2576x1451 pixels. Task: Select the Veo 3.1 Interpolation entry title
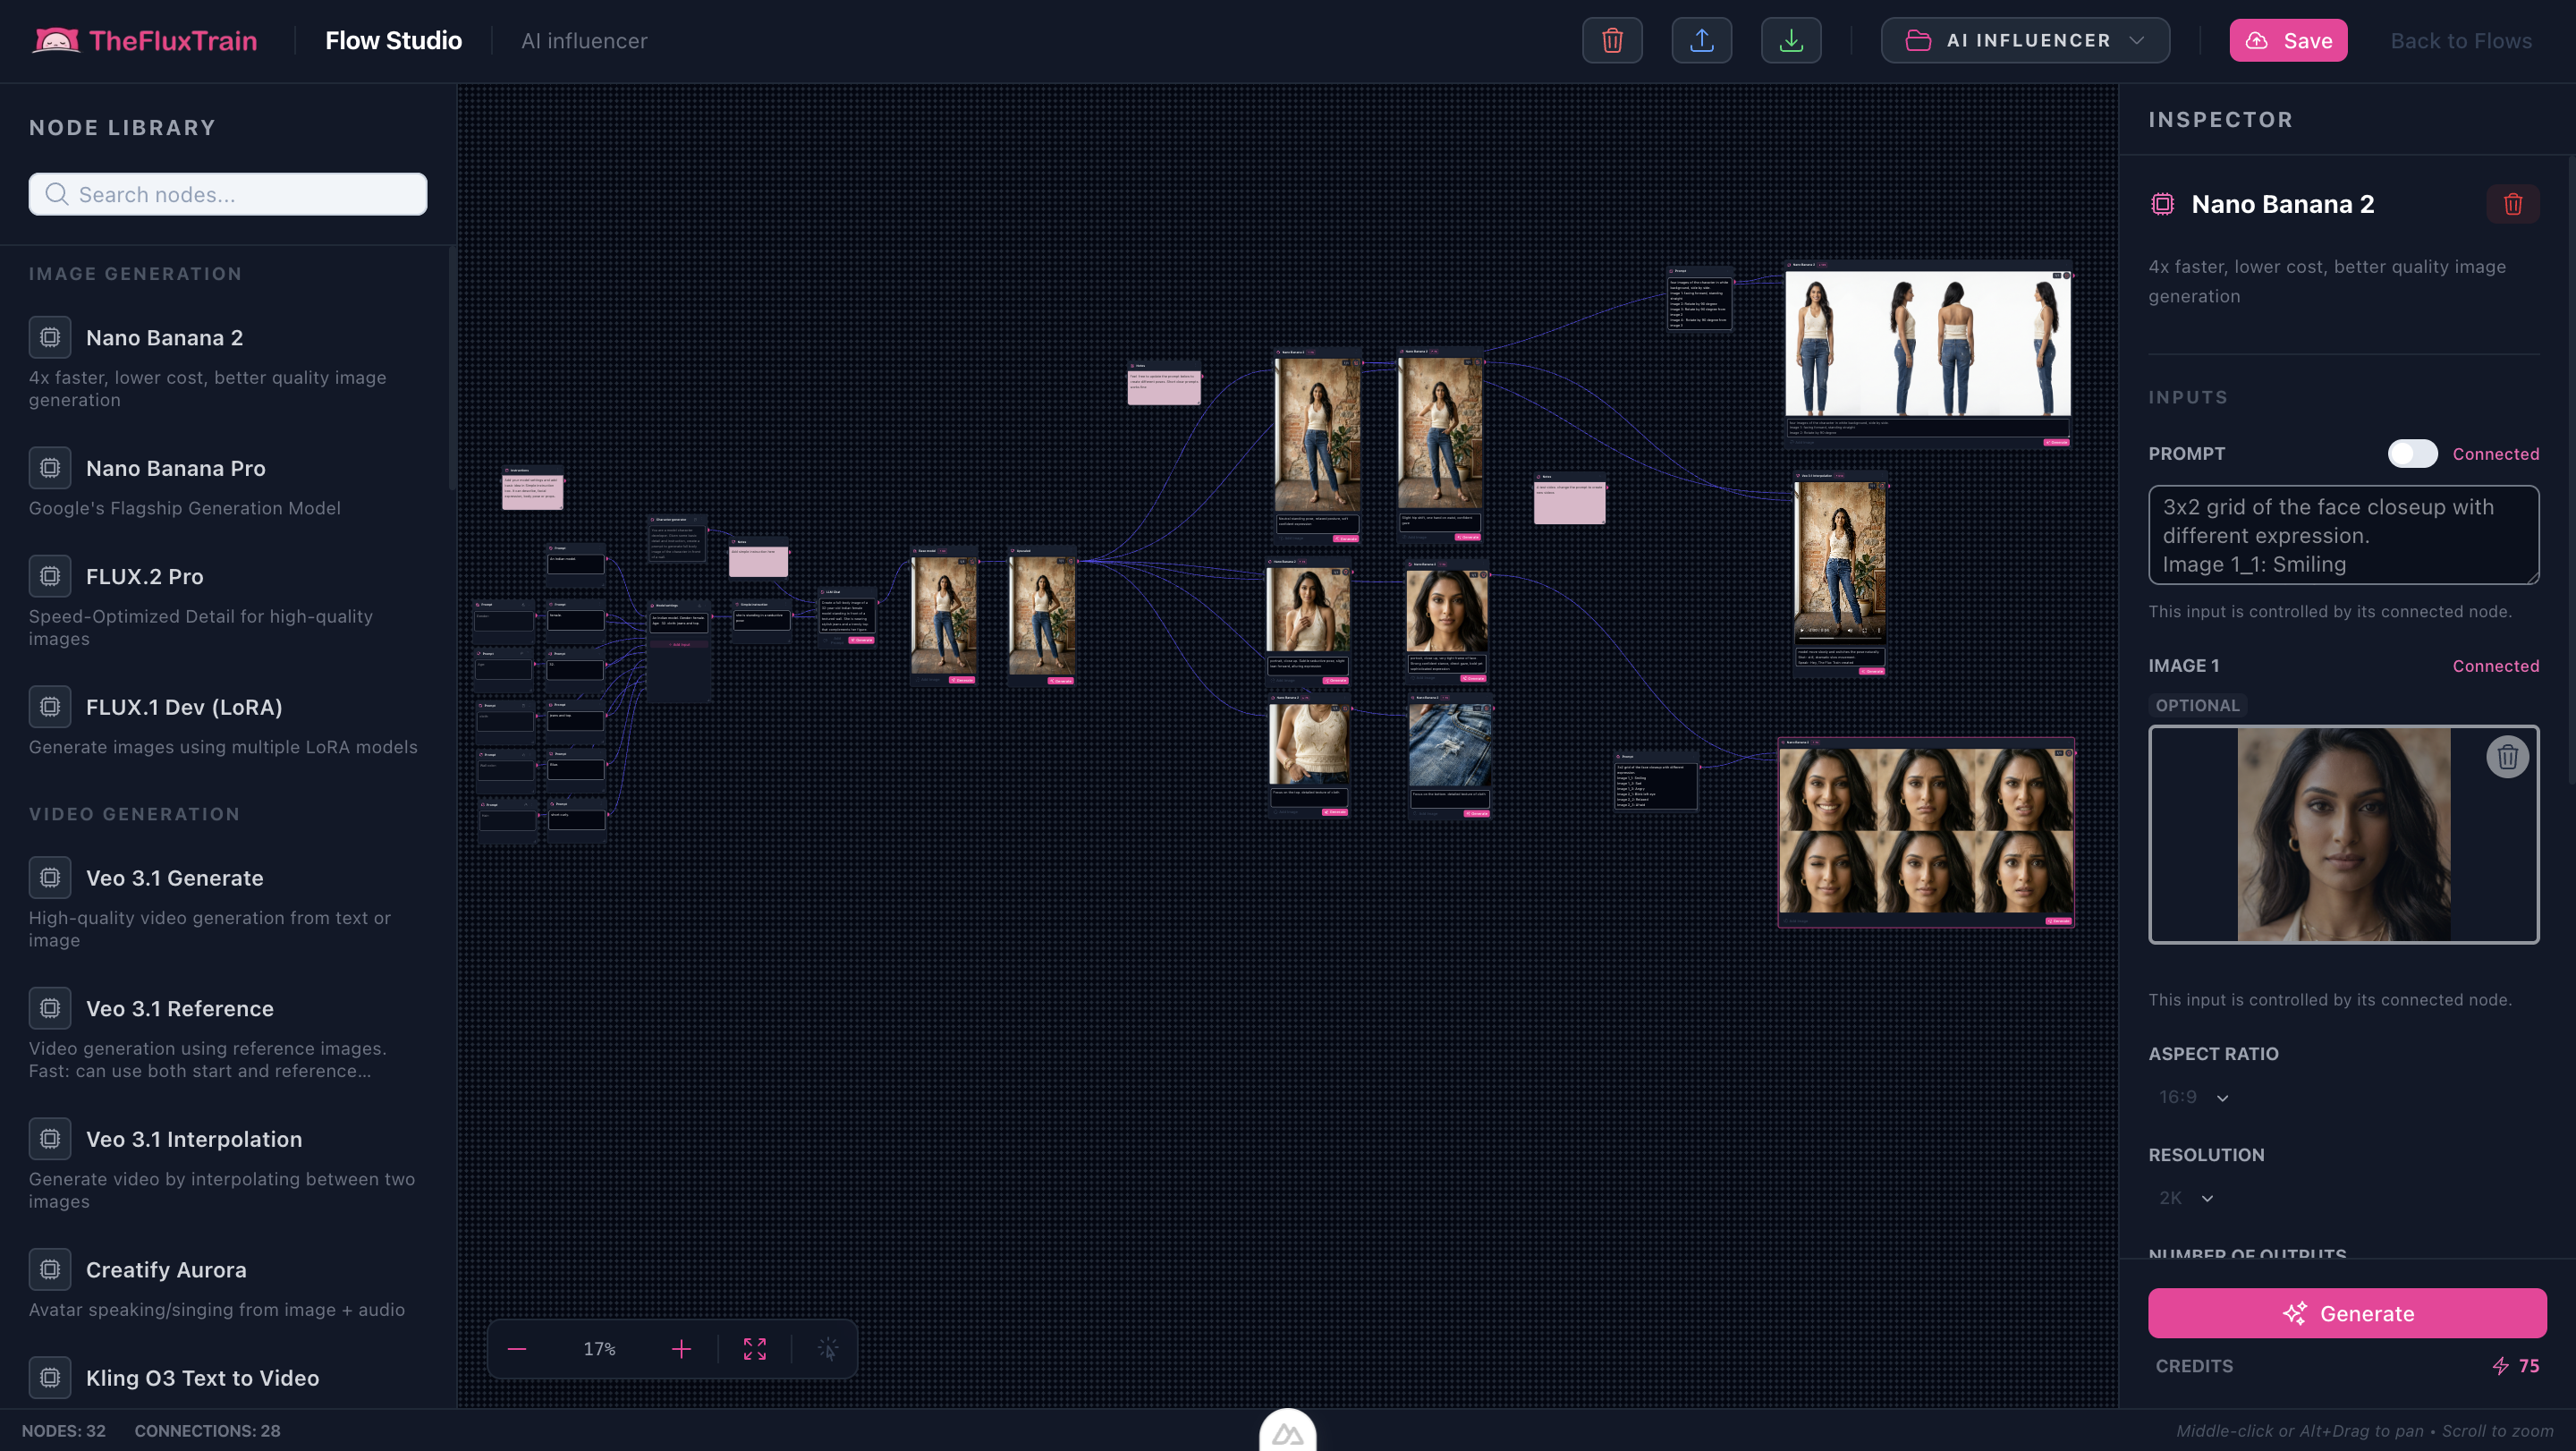pos(194,1139)
